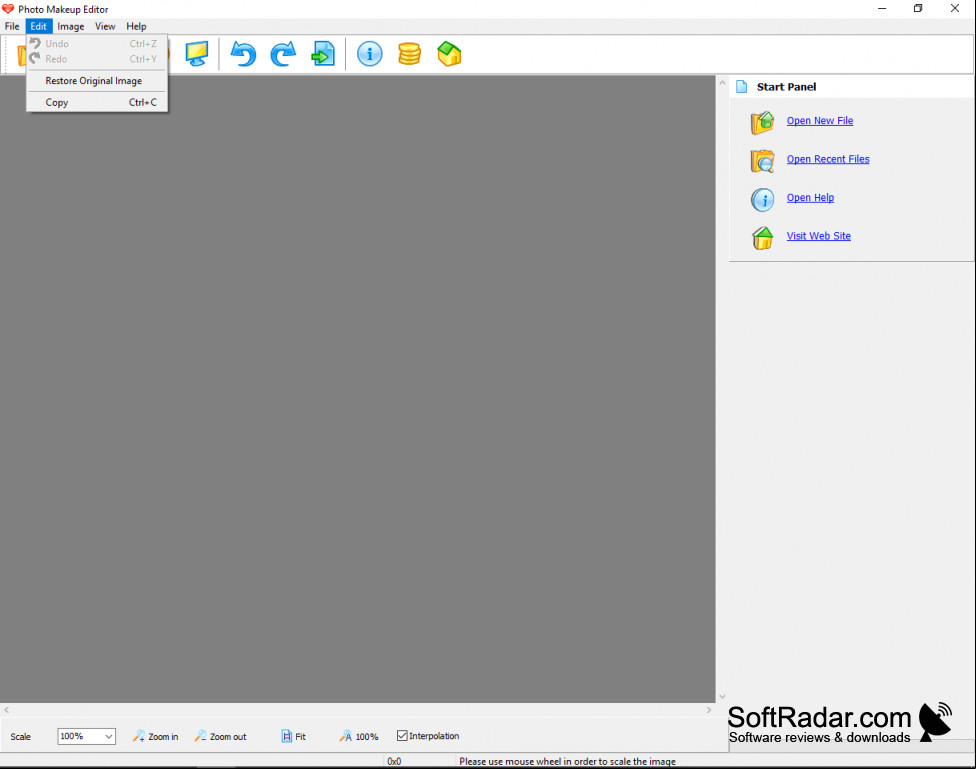Click the gold coins toolbar icon
The image size is (976, 769).
pyautogui.click(x=409, y=54)
